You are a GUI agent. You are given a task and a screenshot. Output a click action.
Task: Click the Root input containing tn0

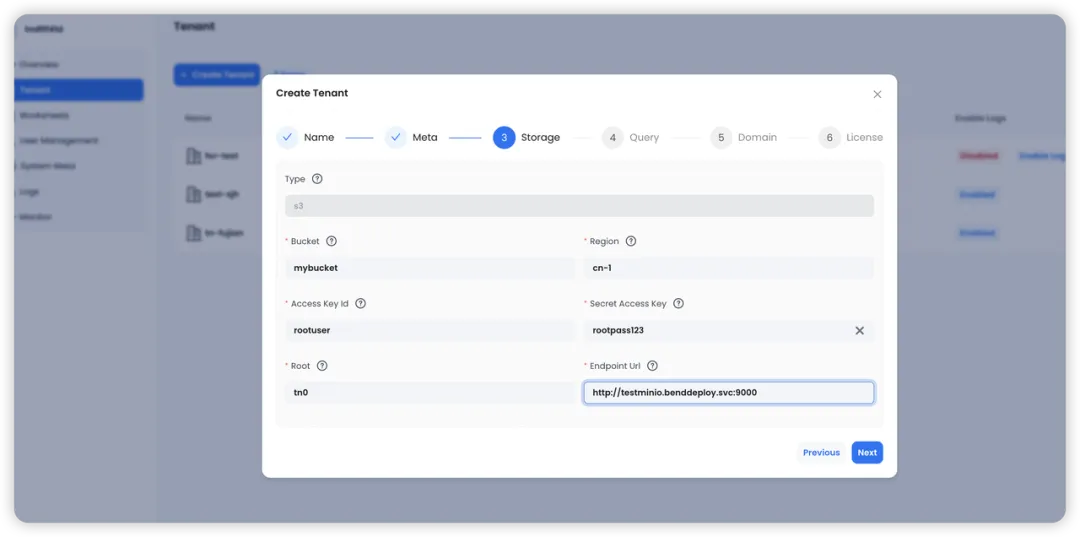(430, 393)
